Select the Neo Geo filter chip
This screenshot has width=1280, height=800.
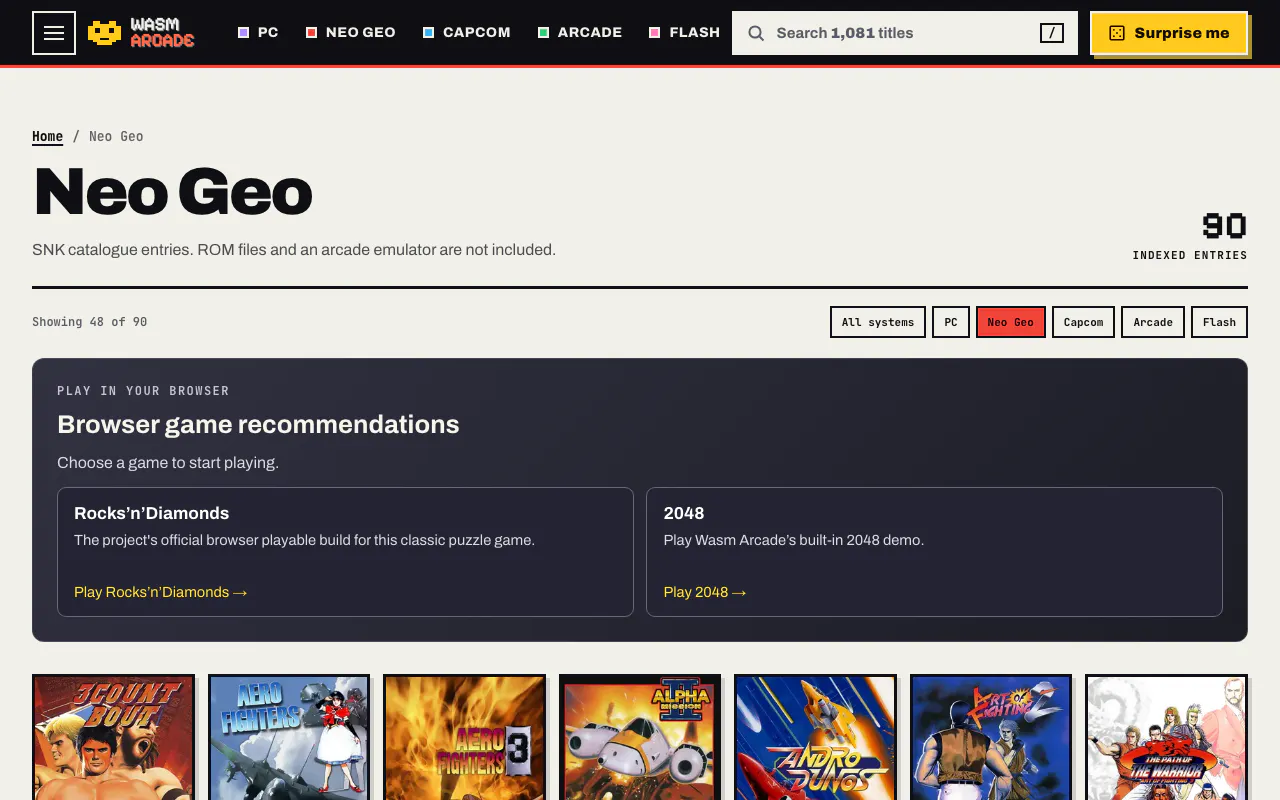pos(1011,322)
